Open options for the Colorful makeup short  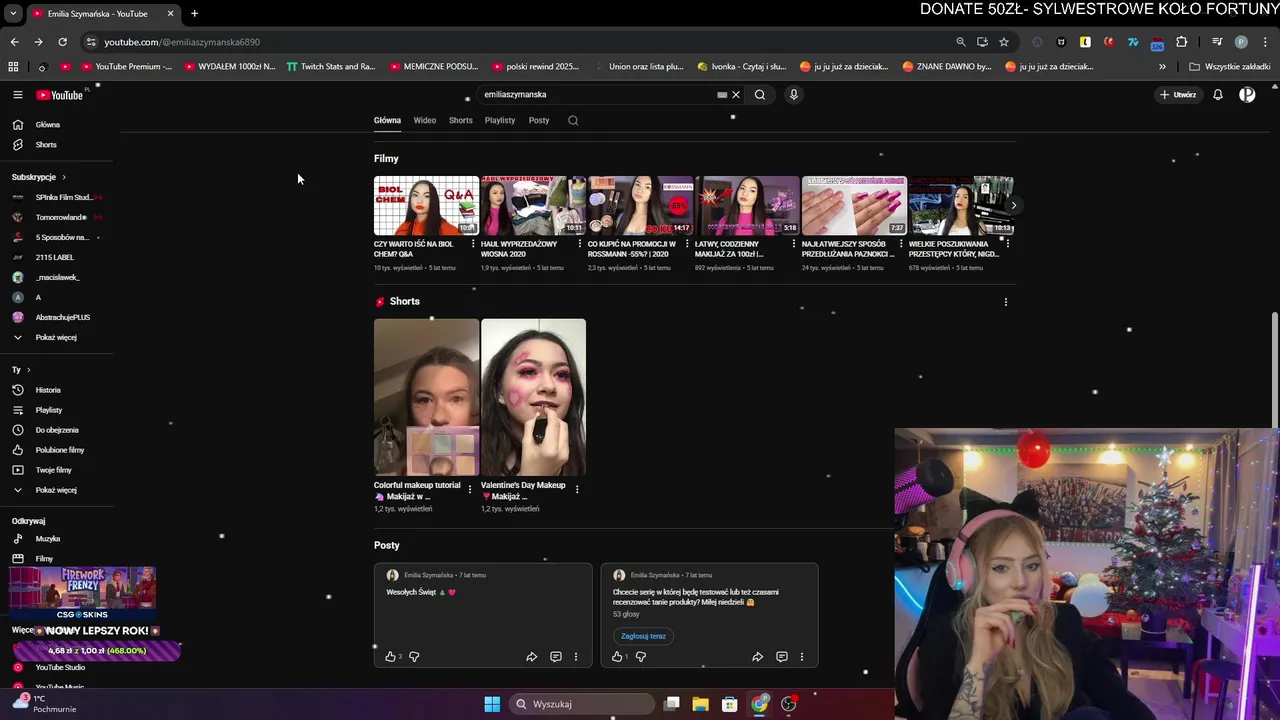click(x=470, y=489)
